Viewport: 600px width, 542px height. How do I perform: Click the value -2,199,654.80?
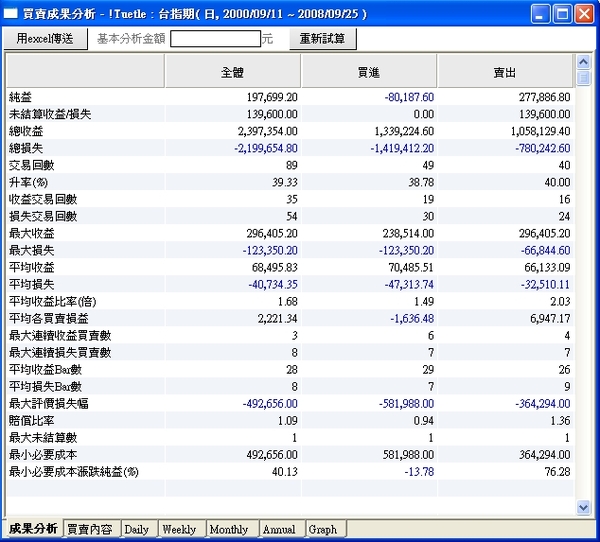[266, 148]
